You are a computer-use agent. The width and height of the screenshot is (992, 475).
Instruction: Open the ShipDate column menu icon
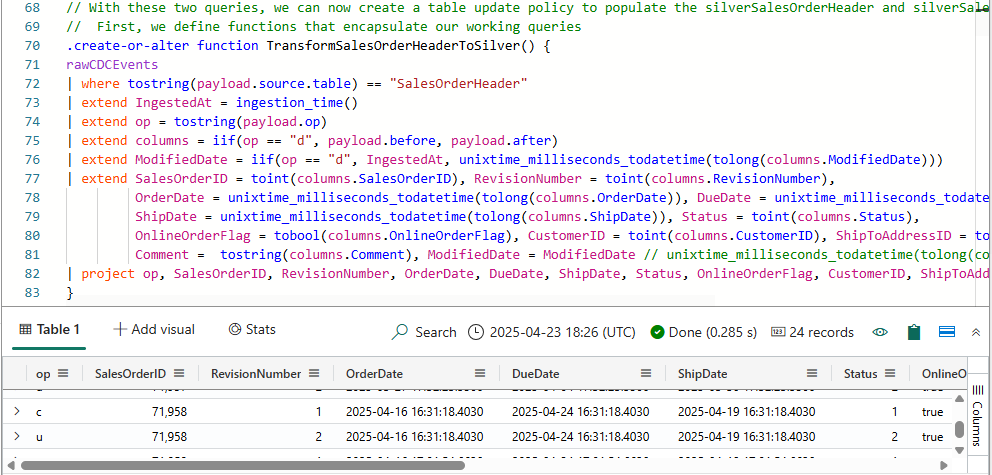(x=811, y=374)
